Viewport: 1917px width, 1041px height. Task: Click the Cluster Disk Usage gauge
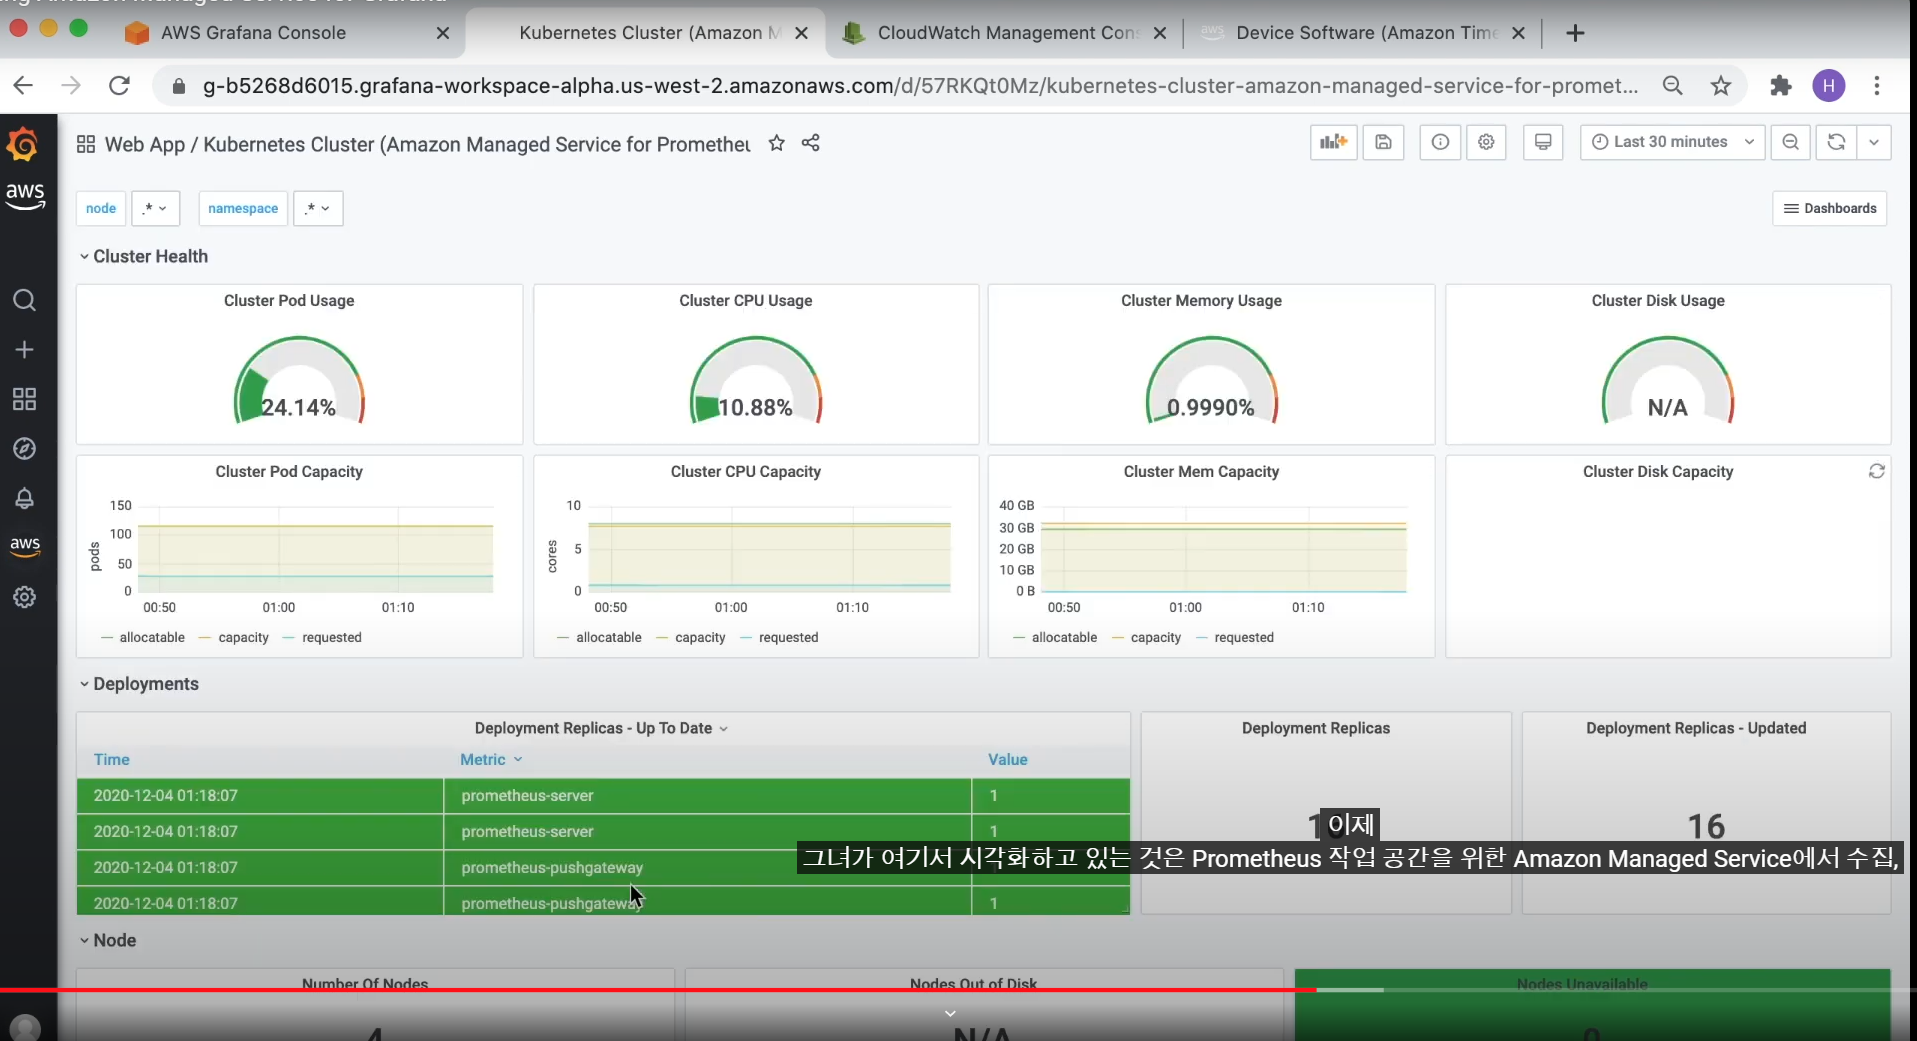1668,381
